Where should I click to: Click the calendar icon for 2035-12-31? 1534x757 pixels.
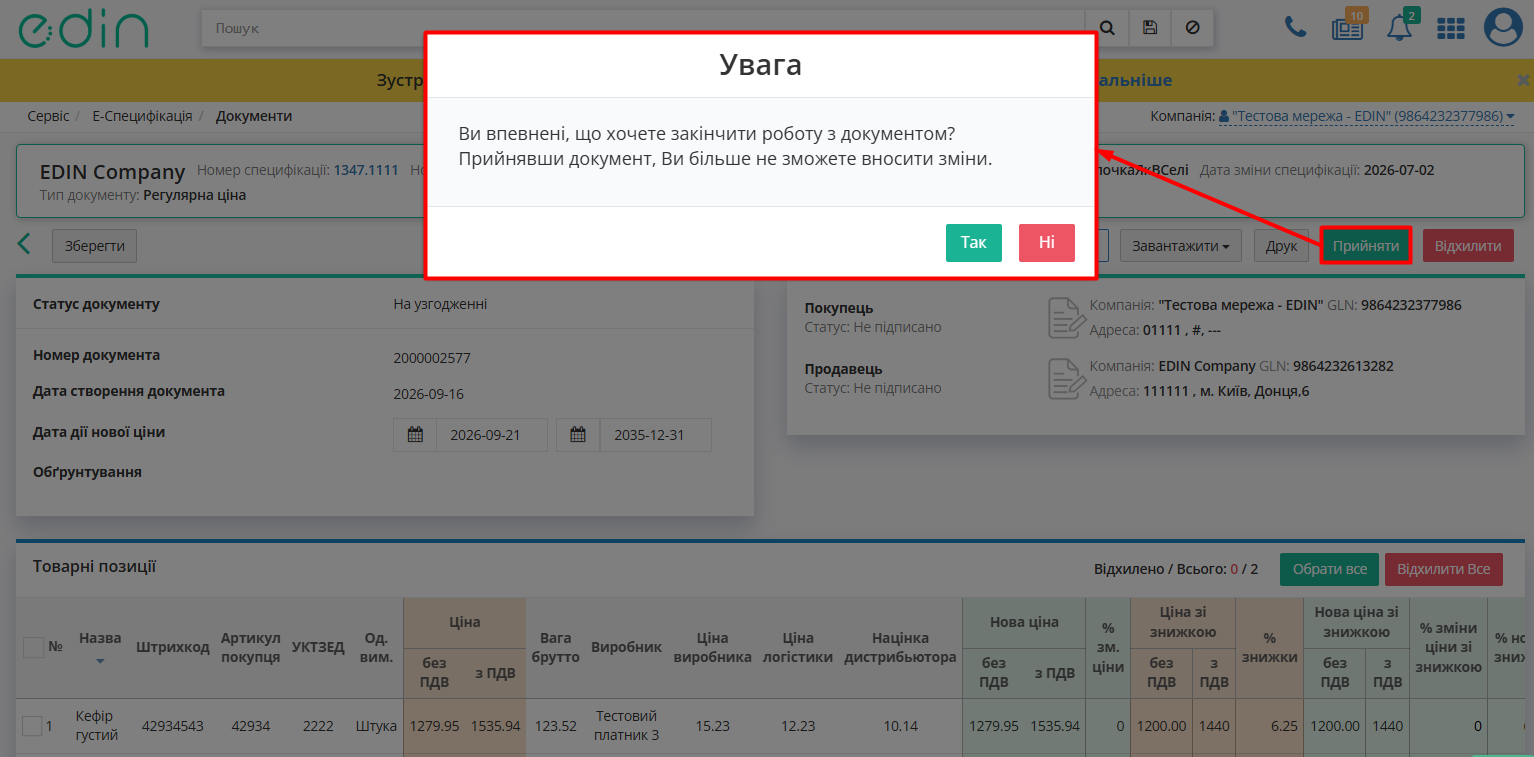tap(578, 435)
